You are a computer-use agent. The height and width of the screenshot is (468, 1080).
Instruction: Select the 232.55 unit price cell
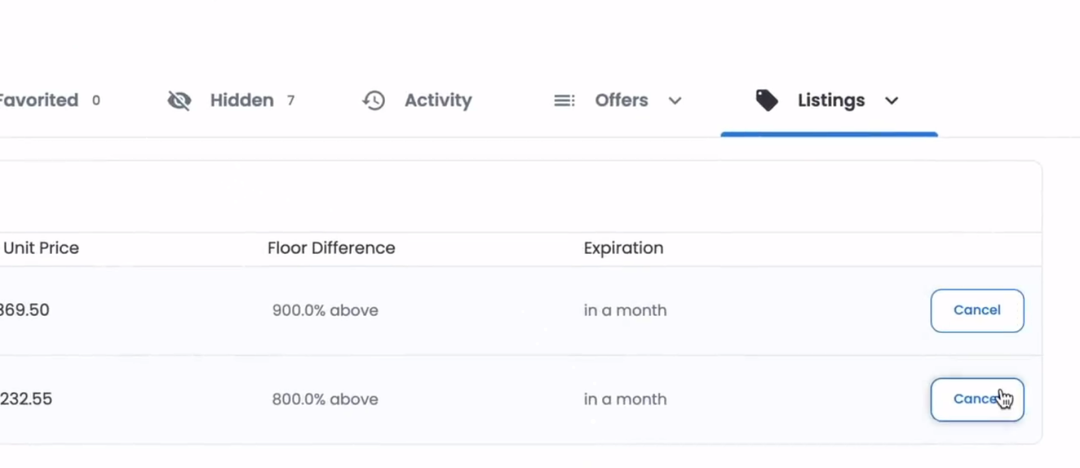(26, 399)
